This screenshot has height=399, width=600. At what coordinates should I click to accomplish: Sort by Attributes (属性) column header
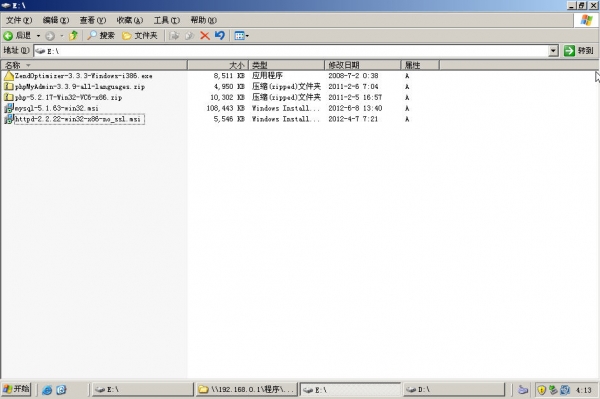point(420,65)
